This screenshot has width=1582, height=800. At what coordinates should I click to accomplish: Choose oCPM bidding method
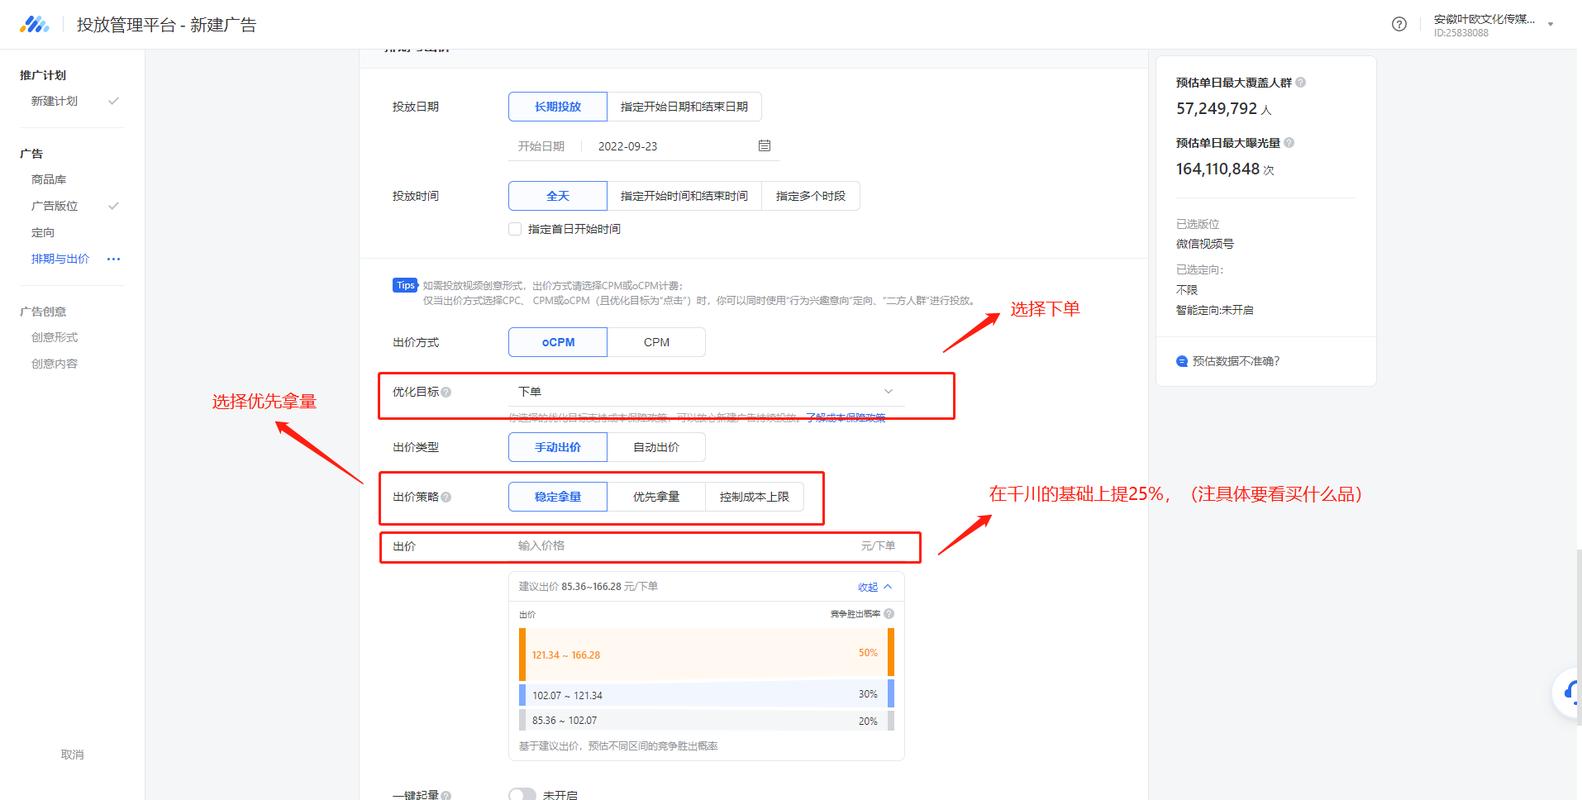557,342
